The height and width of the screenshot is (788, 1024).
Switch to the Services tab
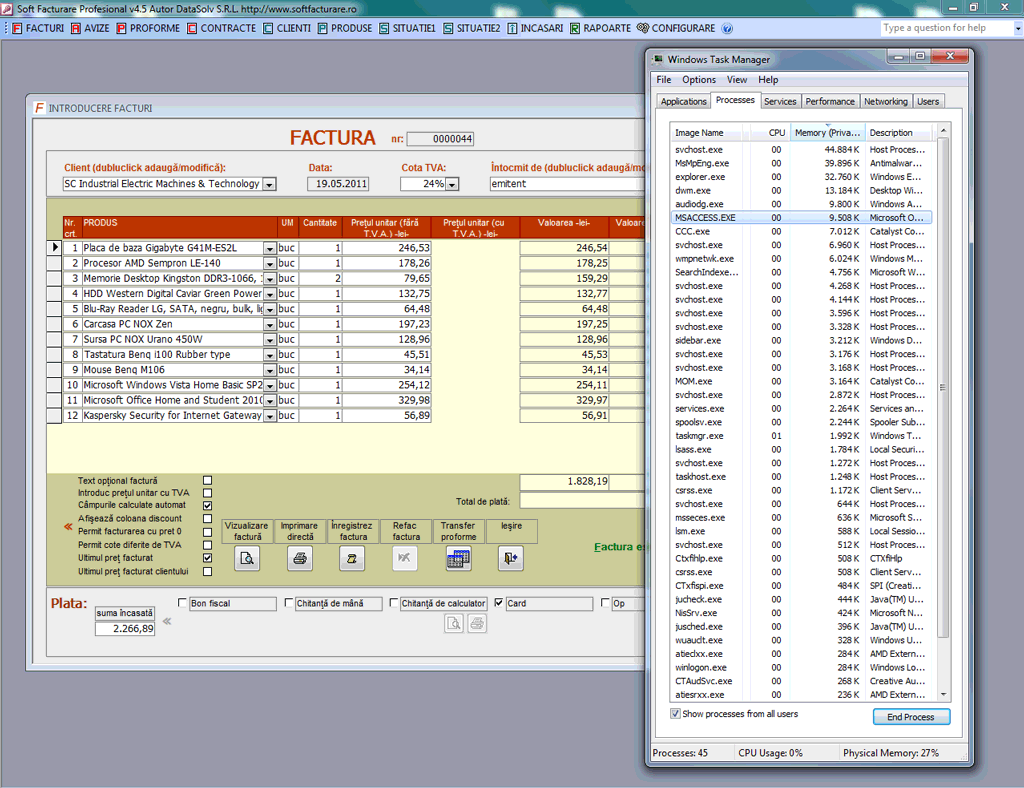(x=780, y=101)
